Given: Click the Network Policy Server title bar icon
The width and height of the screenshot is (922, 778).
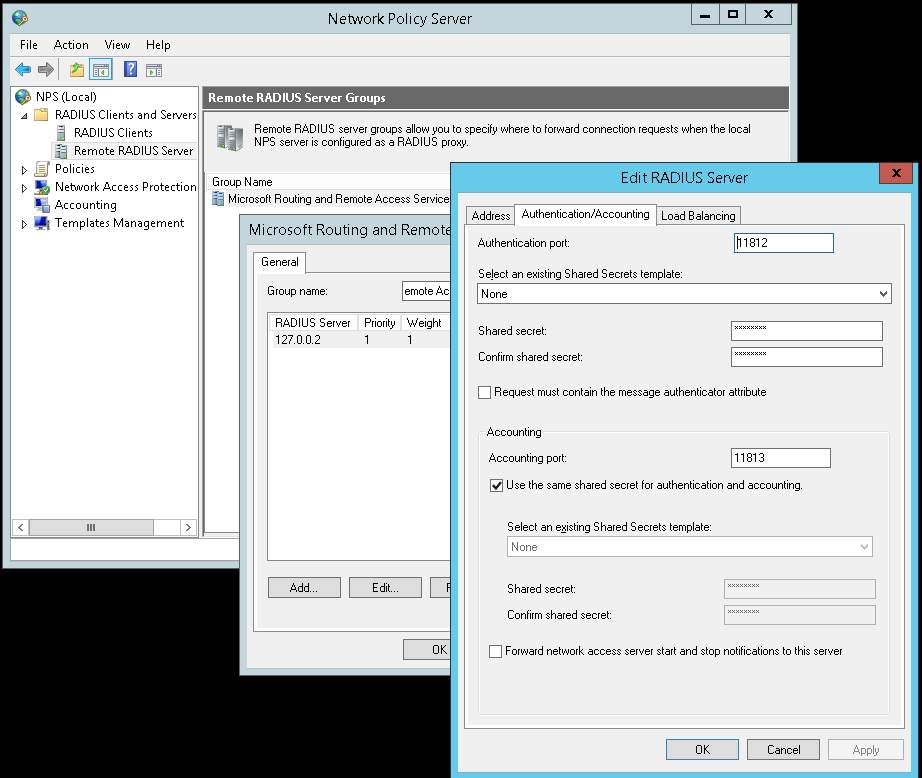Looking at the screenshot, I should point(19,18).
